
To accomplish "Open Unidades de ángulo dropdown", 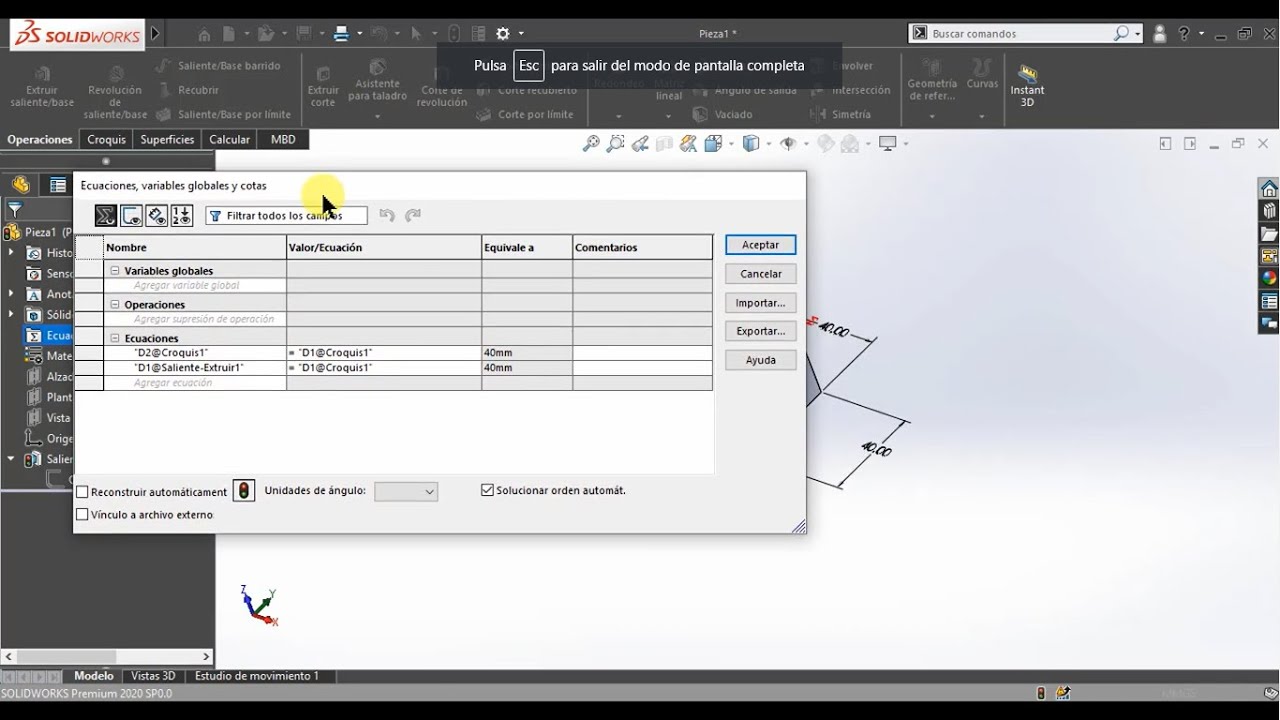I will click(406, 492).
